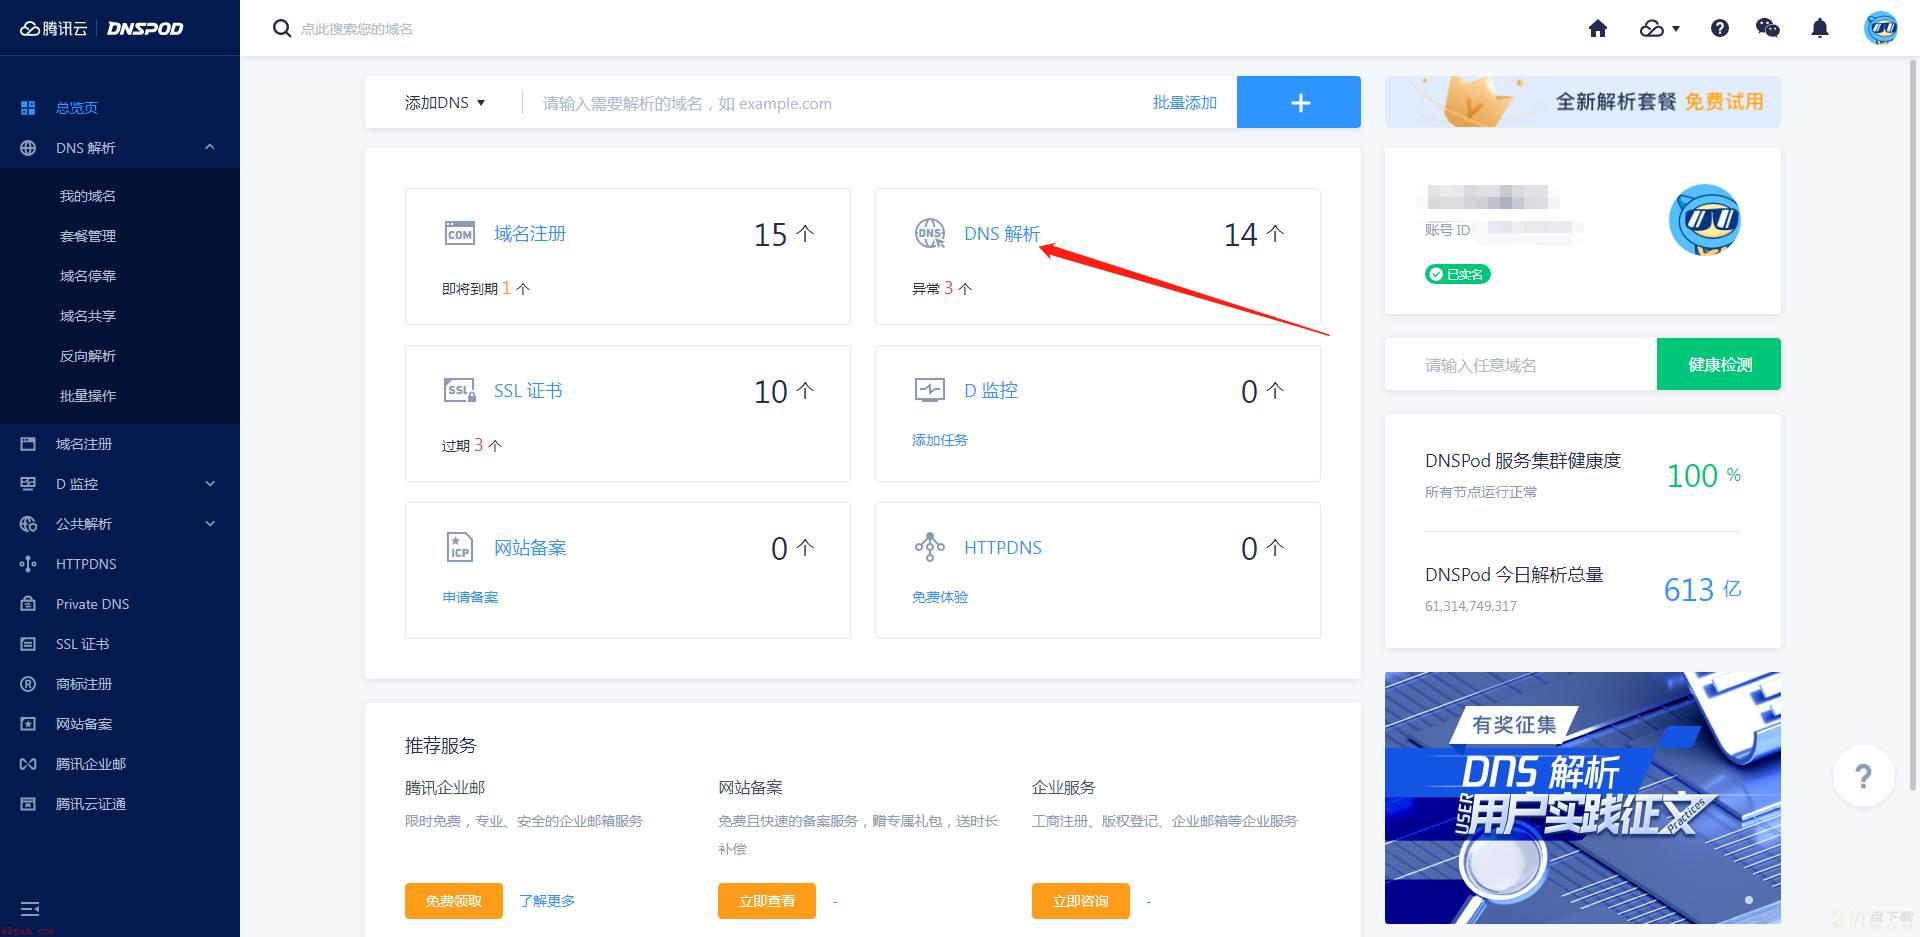Collapse sidebar with bottom hamburger icon
This screenshot has height=937, width=1920.
30,909
